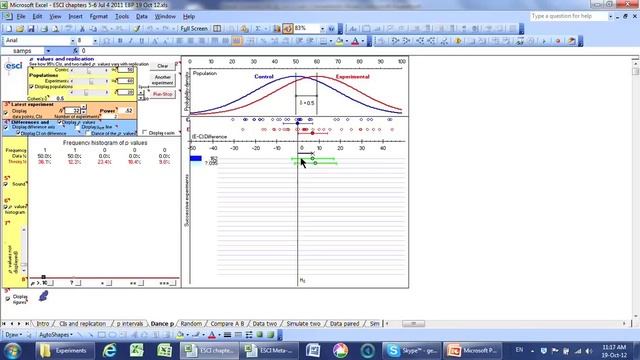Open the Draw menu dropdown
The image size is (640, 360).
coord(13,335)
